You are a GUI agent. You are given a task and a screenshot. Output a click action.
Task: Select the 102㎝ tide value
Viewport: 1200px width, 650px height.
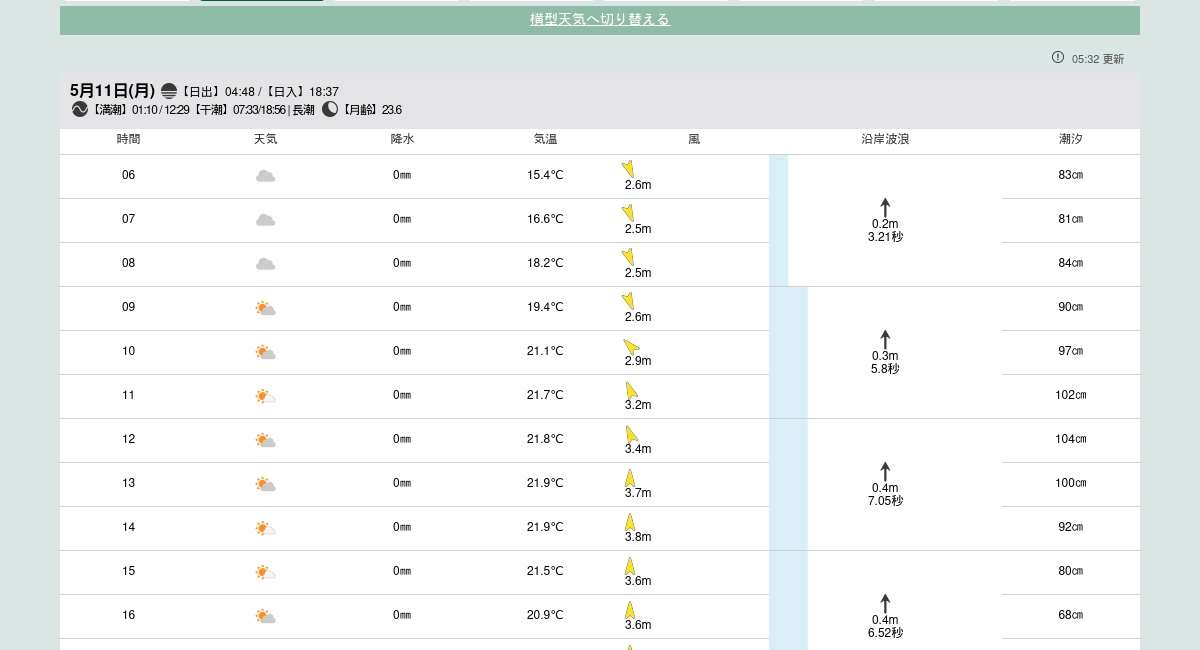pyautogui.click(x=1071, y=395)
